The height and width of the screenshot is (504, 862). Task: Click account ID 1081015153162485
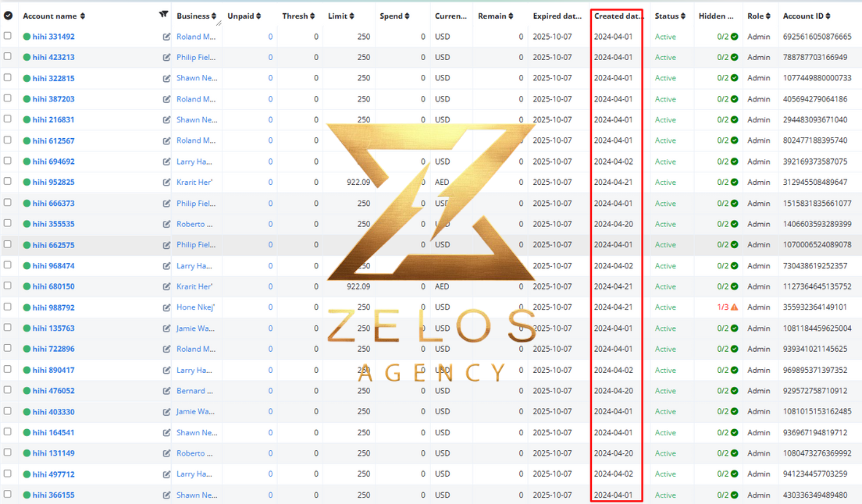click(x=817, y=412)
